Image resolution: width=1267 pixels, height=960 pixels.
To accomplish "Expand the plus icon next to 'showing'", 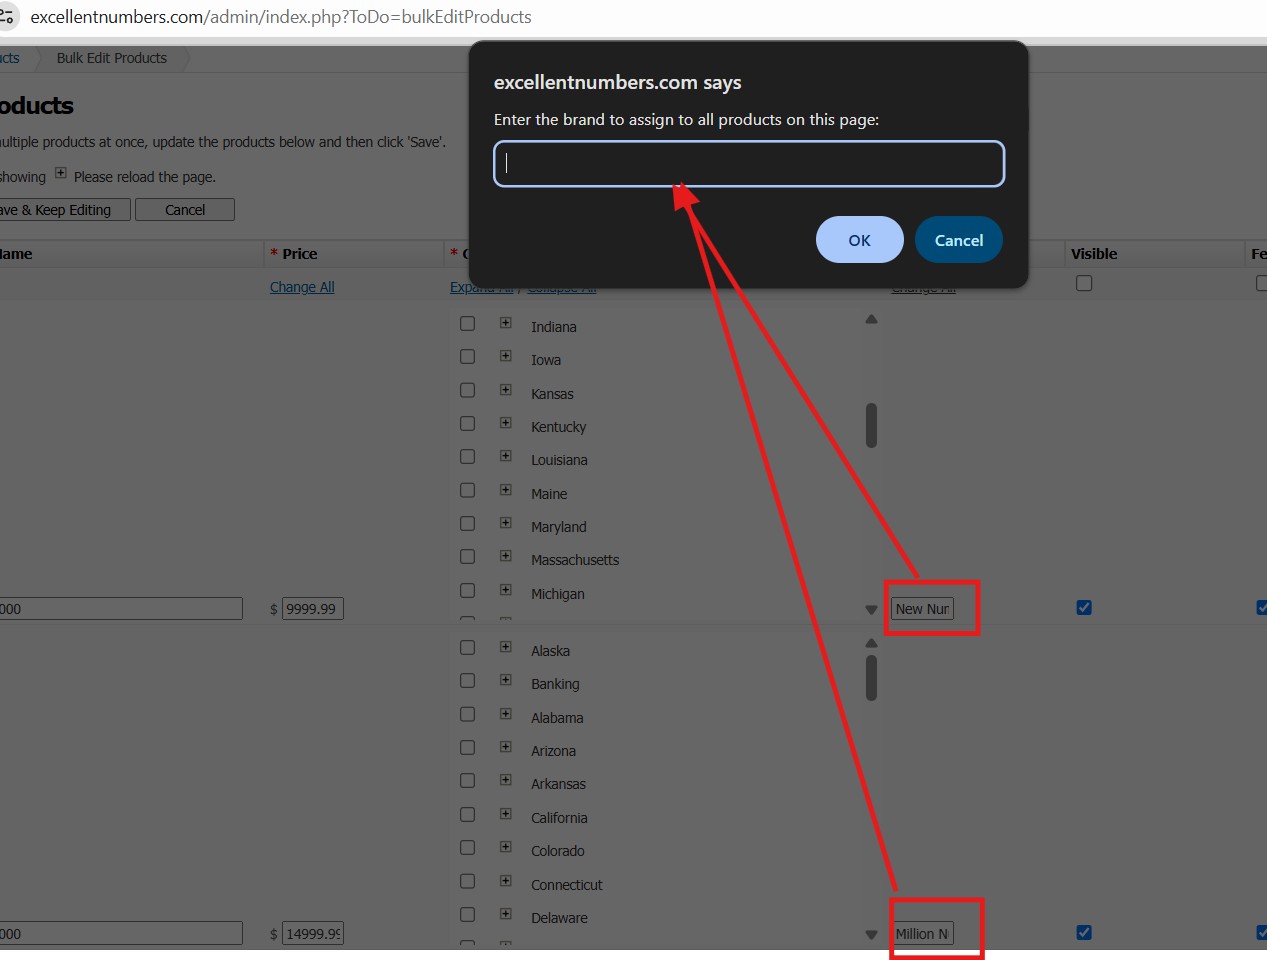I will 61,173.
